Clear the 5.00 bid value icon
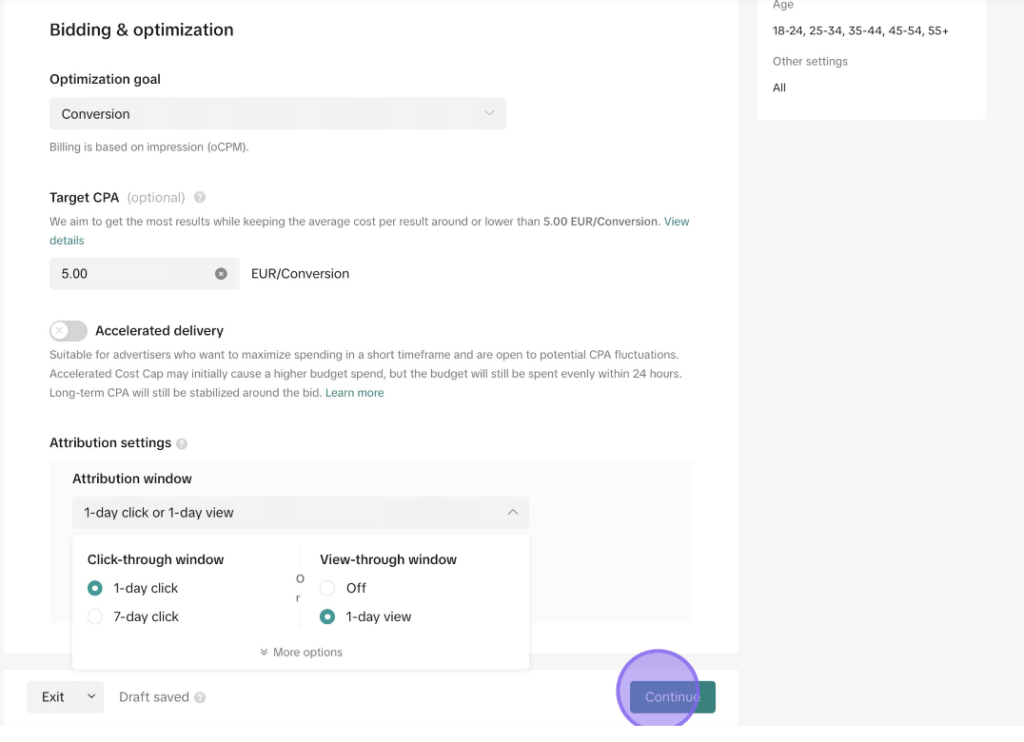 (x=221, y=274)
